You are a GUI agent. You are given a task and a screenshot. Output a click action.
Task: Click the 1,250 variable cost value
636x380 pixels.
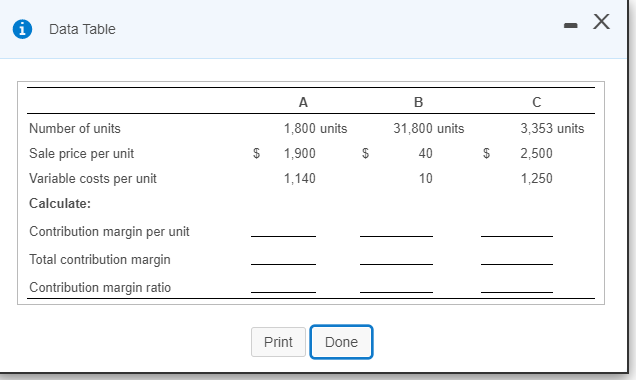pyautogui.click(x=537, y=178)
